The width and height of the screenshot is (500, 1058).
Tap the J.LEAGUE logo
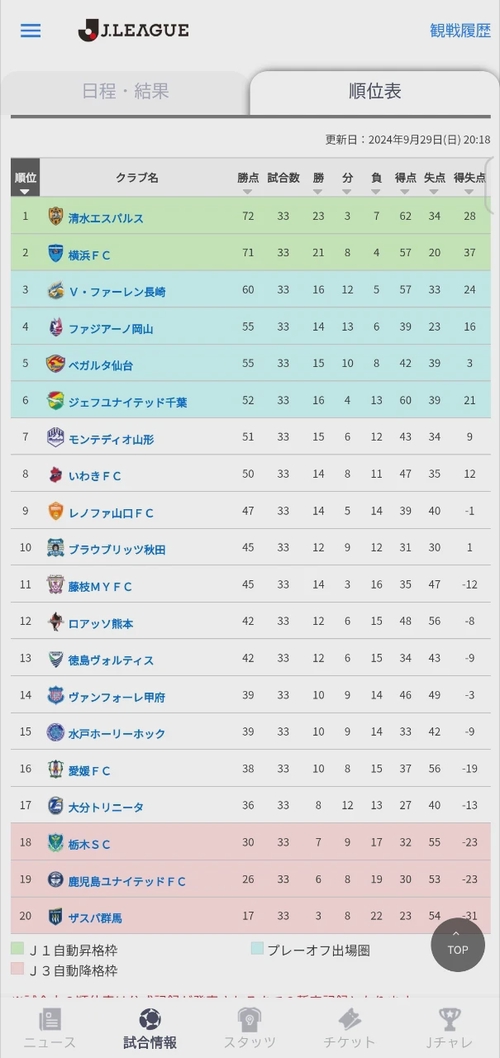click(133, 30)
